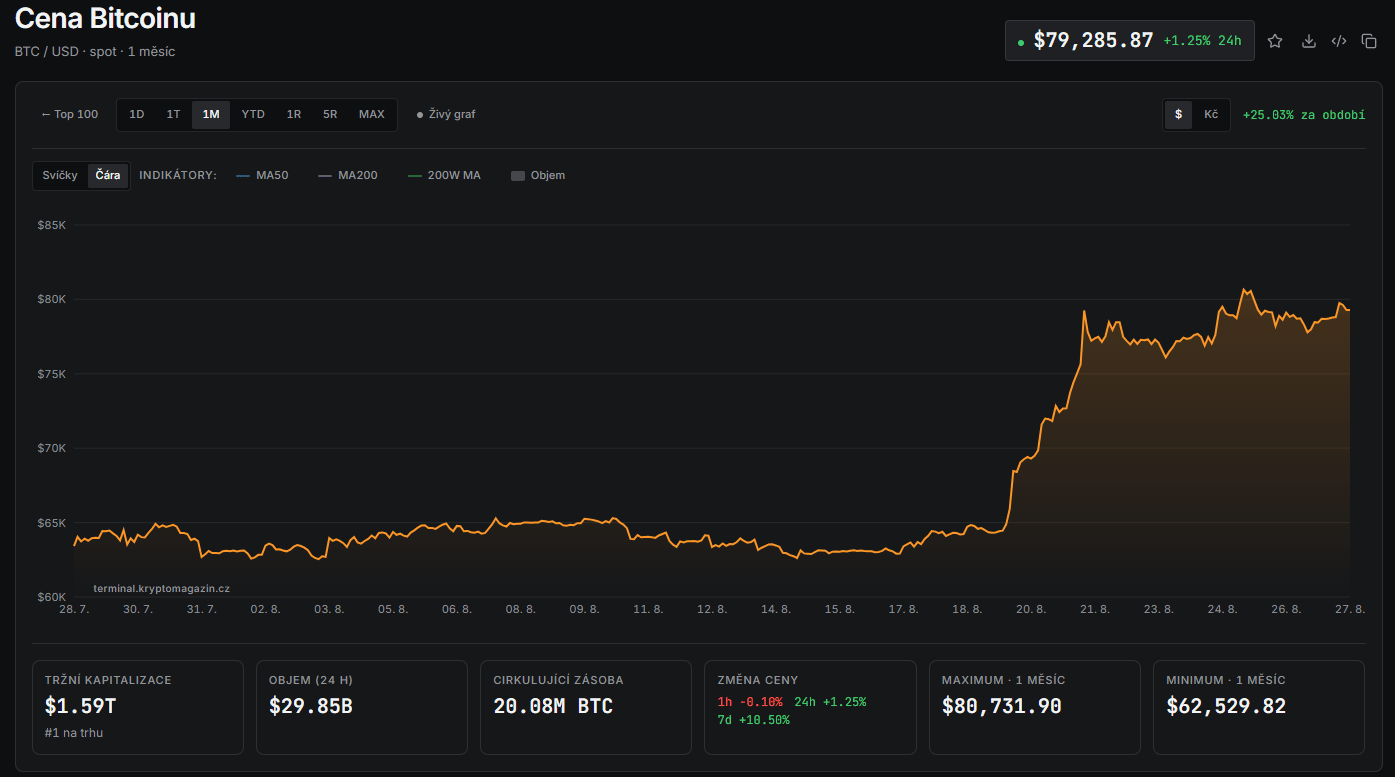Open the Tržní kapitalizace $1.59T card
This screenshot has width=1395, height=777.
click(x=138, y=707)
